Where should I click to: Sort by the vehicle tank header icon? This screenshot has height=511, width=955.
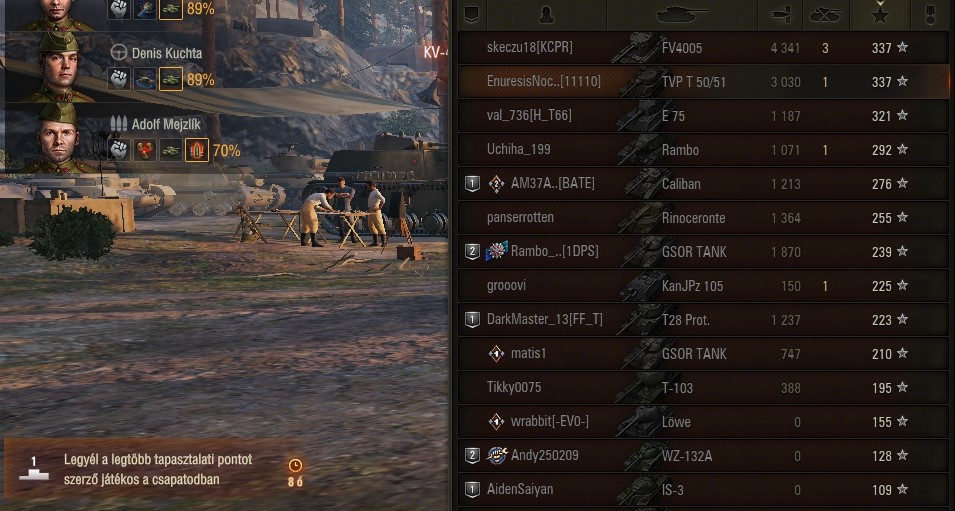[x=682, y=15]
